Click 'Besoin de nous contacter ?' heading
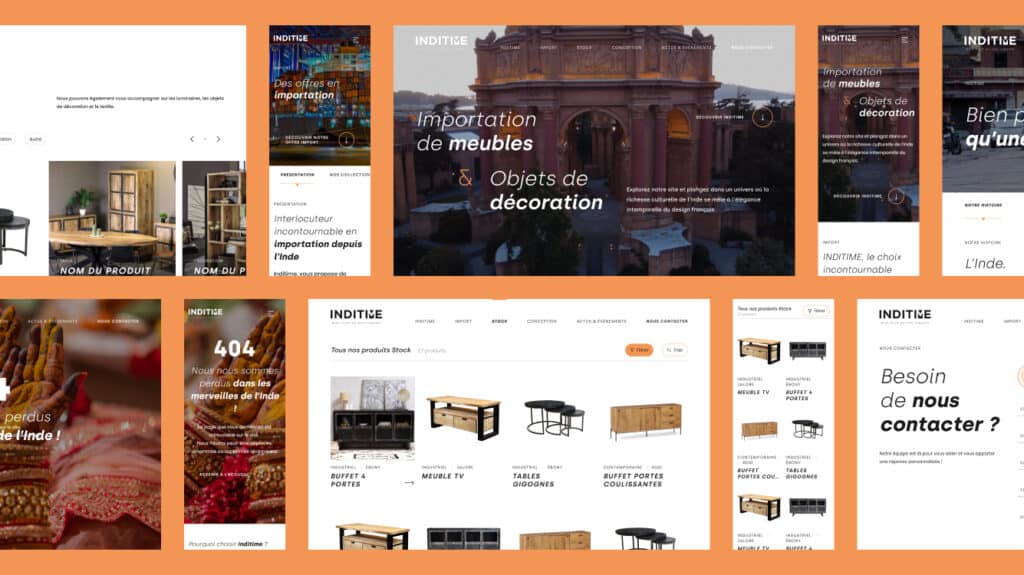The image size is (1024, 575). pyautogui.click(x=940, y=401)
